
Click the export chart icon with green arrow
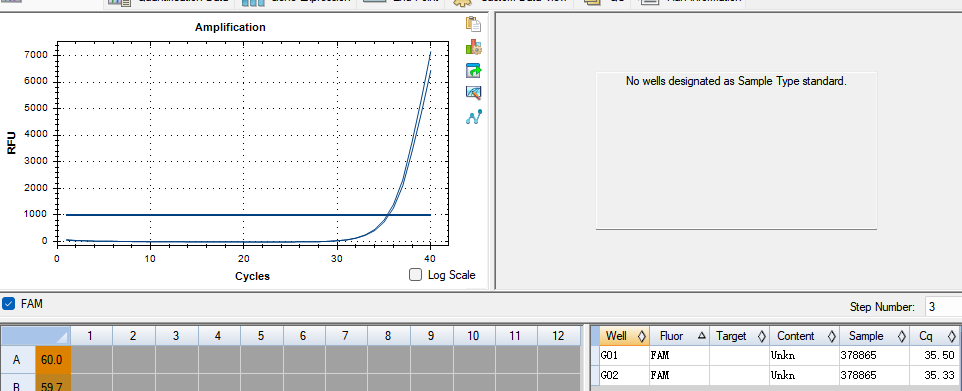pos(474,70)
